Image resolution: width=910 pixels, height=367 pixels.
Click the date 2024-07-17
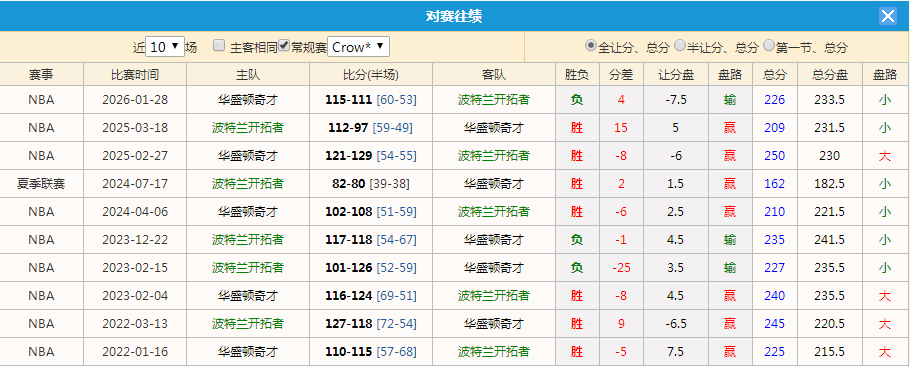click(x=135, y=184)
